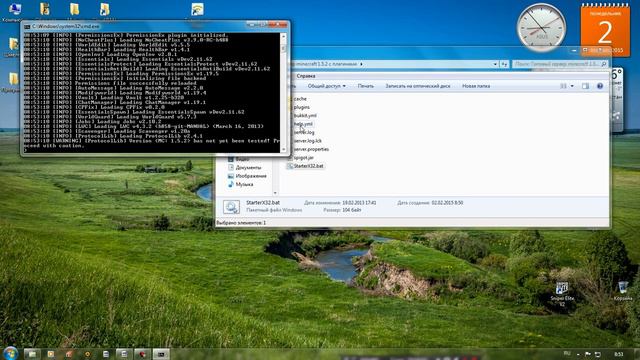Click the Новая папка button
640x360 pixels.
[476, 86]
